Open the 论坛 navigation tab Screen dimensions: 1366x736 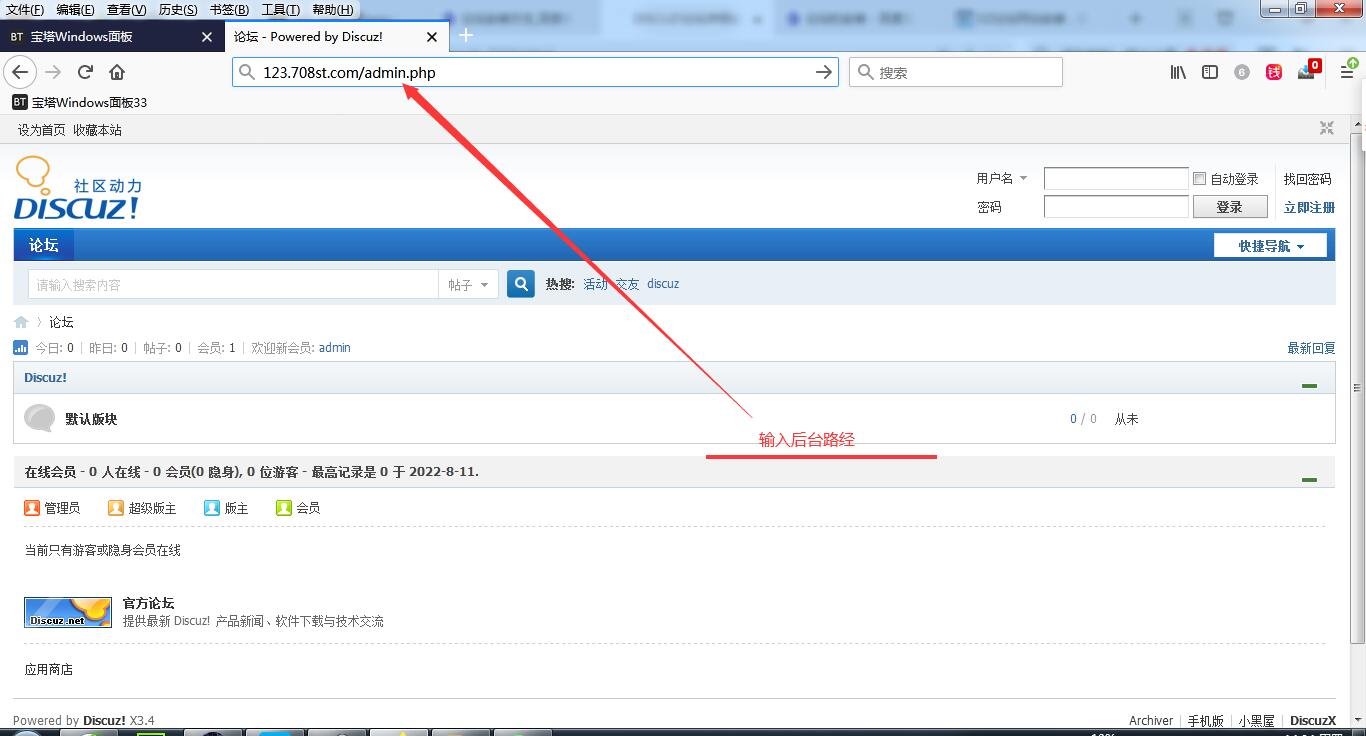pyautogui.click(x=44, y=245)
